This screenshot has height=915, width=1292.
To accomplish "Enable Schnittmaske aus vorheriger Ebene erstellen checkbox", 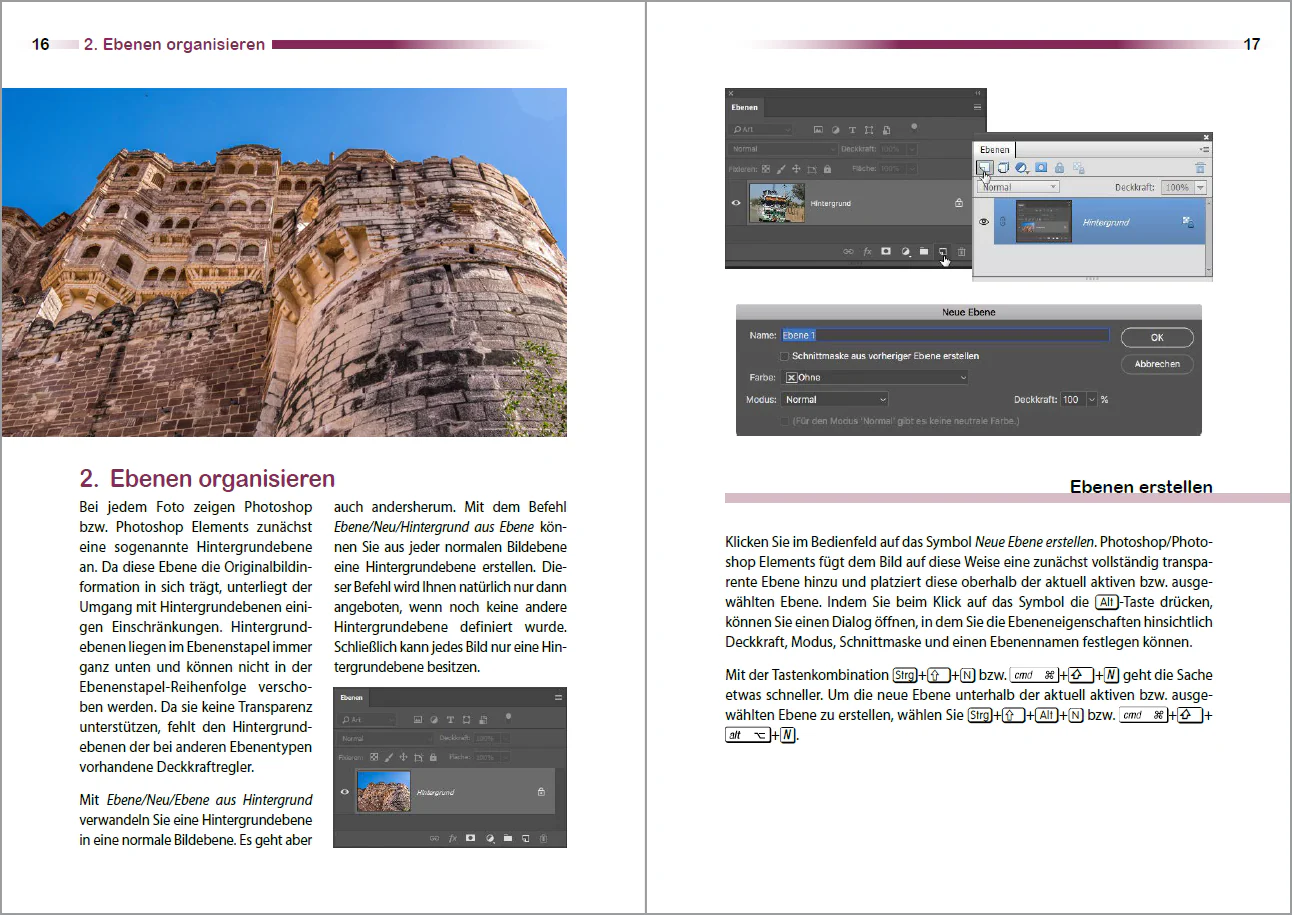I will [x=784, y=356].
